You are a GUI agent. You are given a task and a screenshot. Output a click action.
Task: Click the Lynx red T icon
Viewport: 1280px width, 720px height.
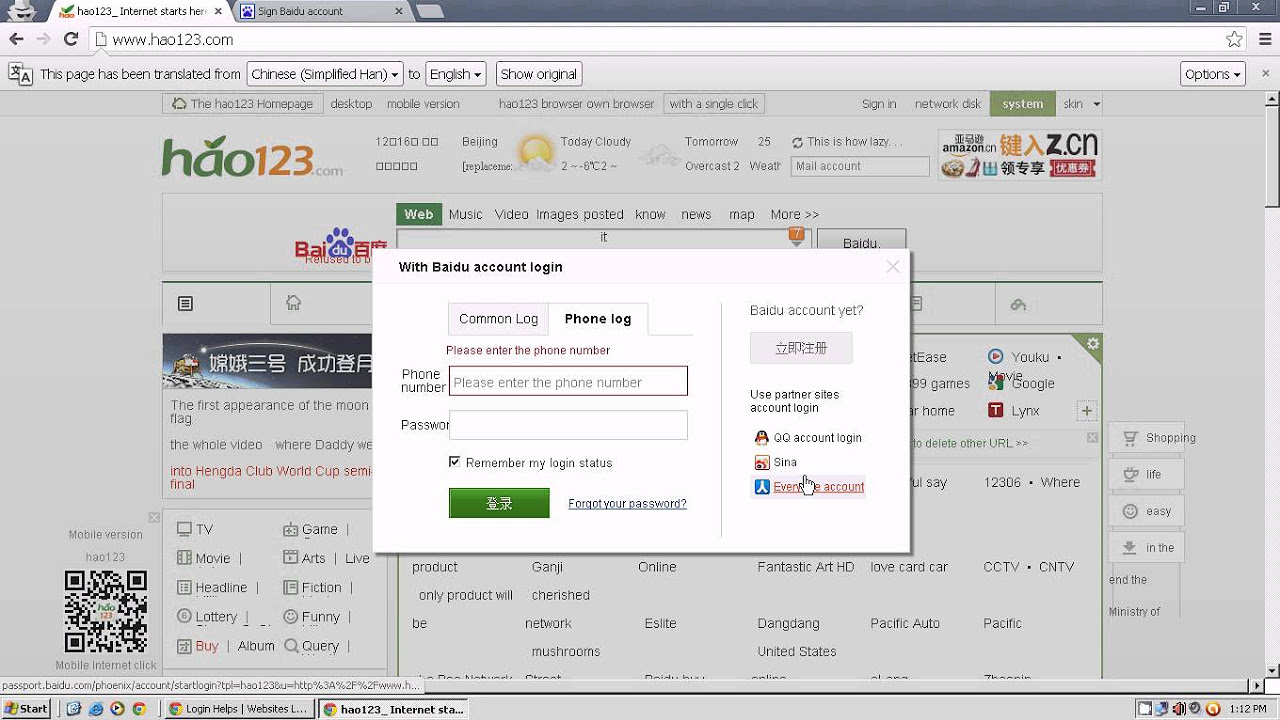point(996,410)
